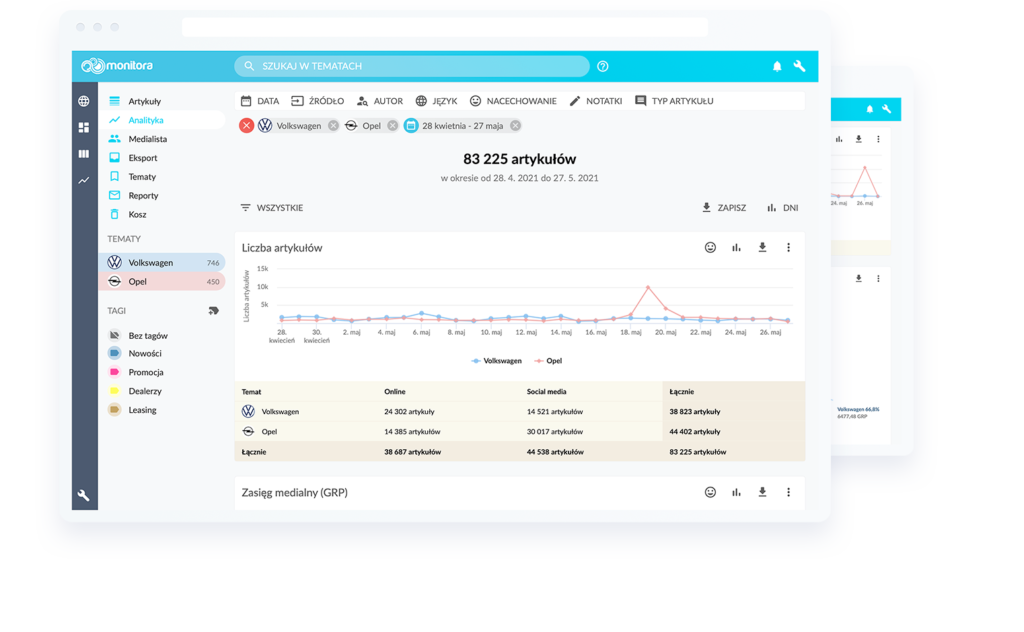Select the Volkswagen topic with count 746
Image resolution: width=1024 pixels, height=632 pixels.
tap(162, 262)
